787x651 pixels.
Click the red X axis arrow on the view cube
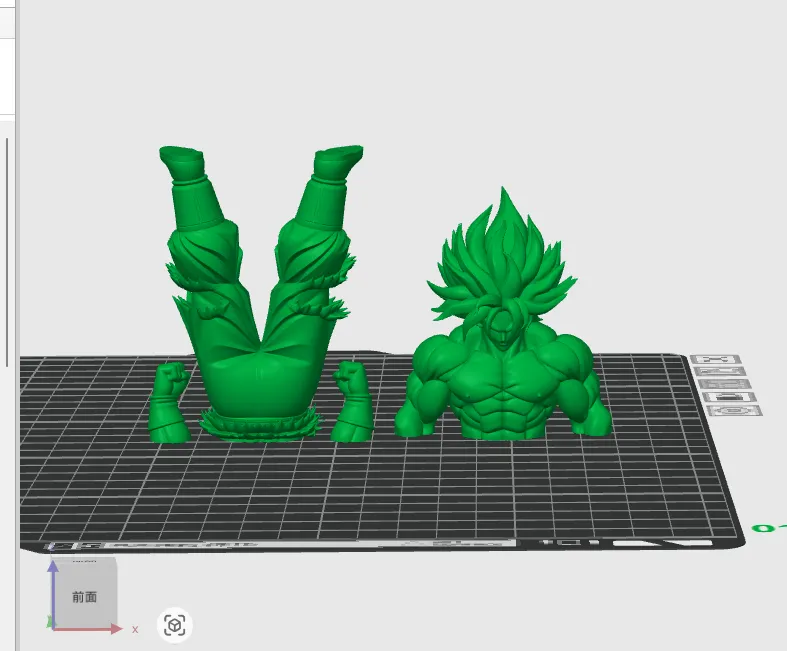tap(88, 629)
